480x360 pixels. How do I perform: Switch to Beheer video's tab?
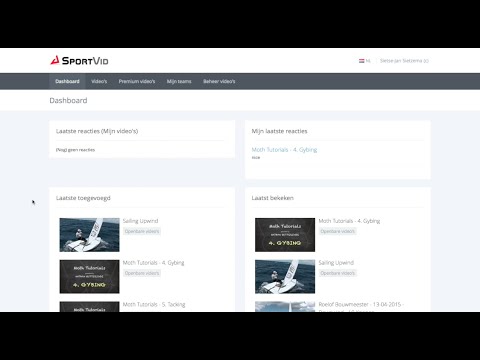point(219,81)
